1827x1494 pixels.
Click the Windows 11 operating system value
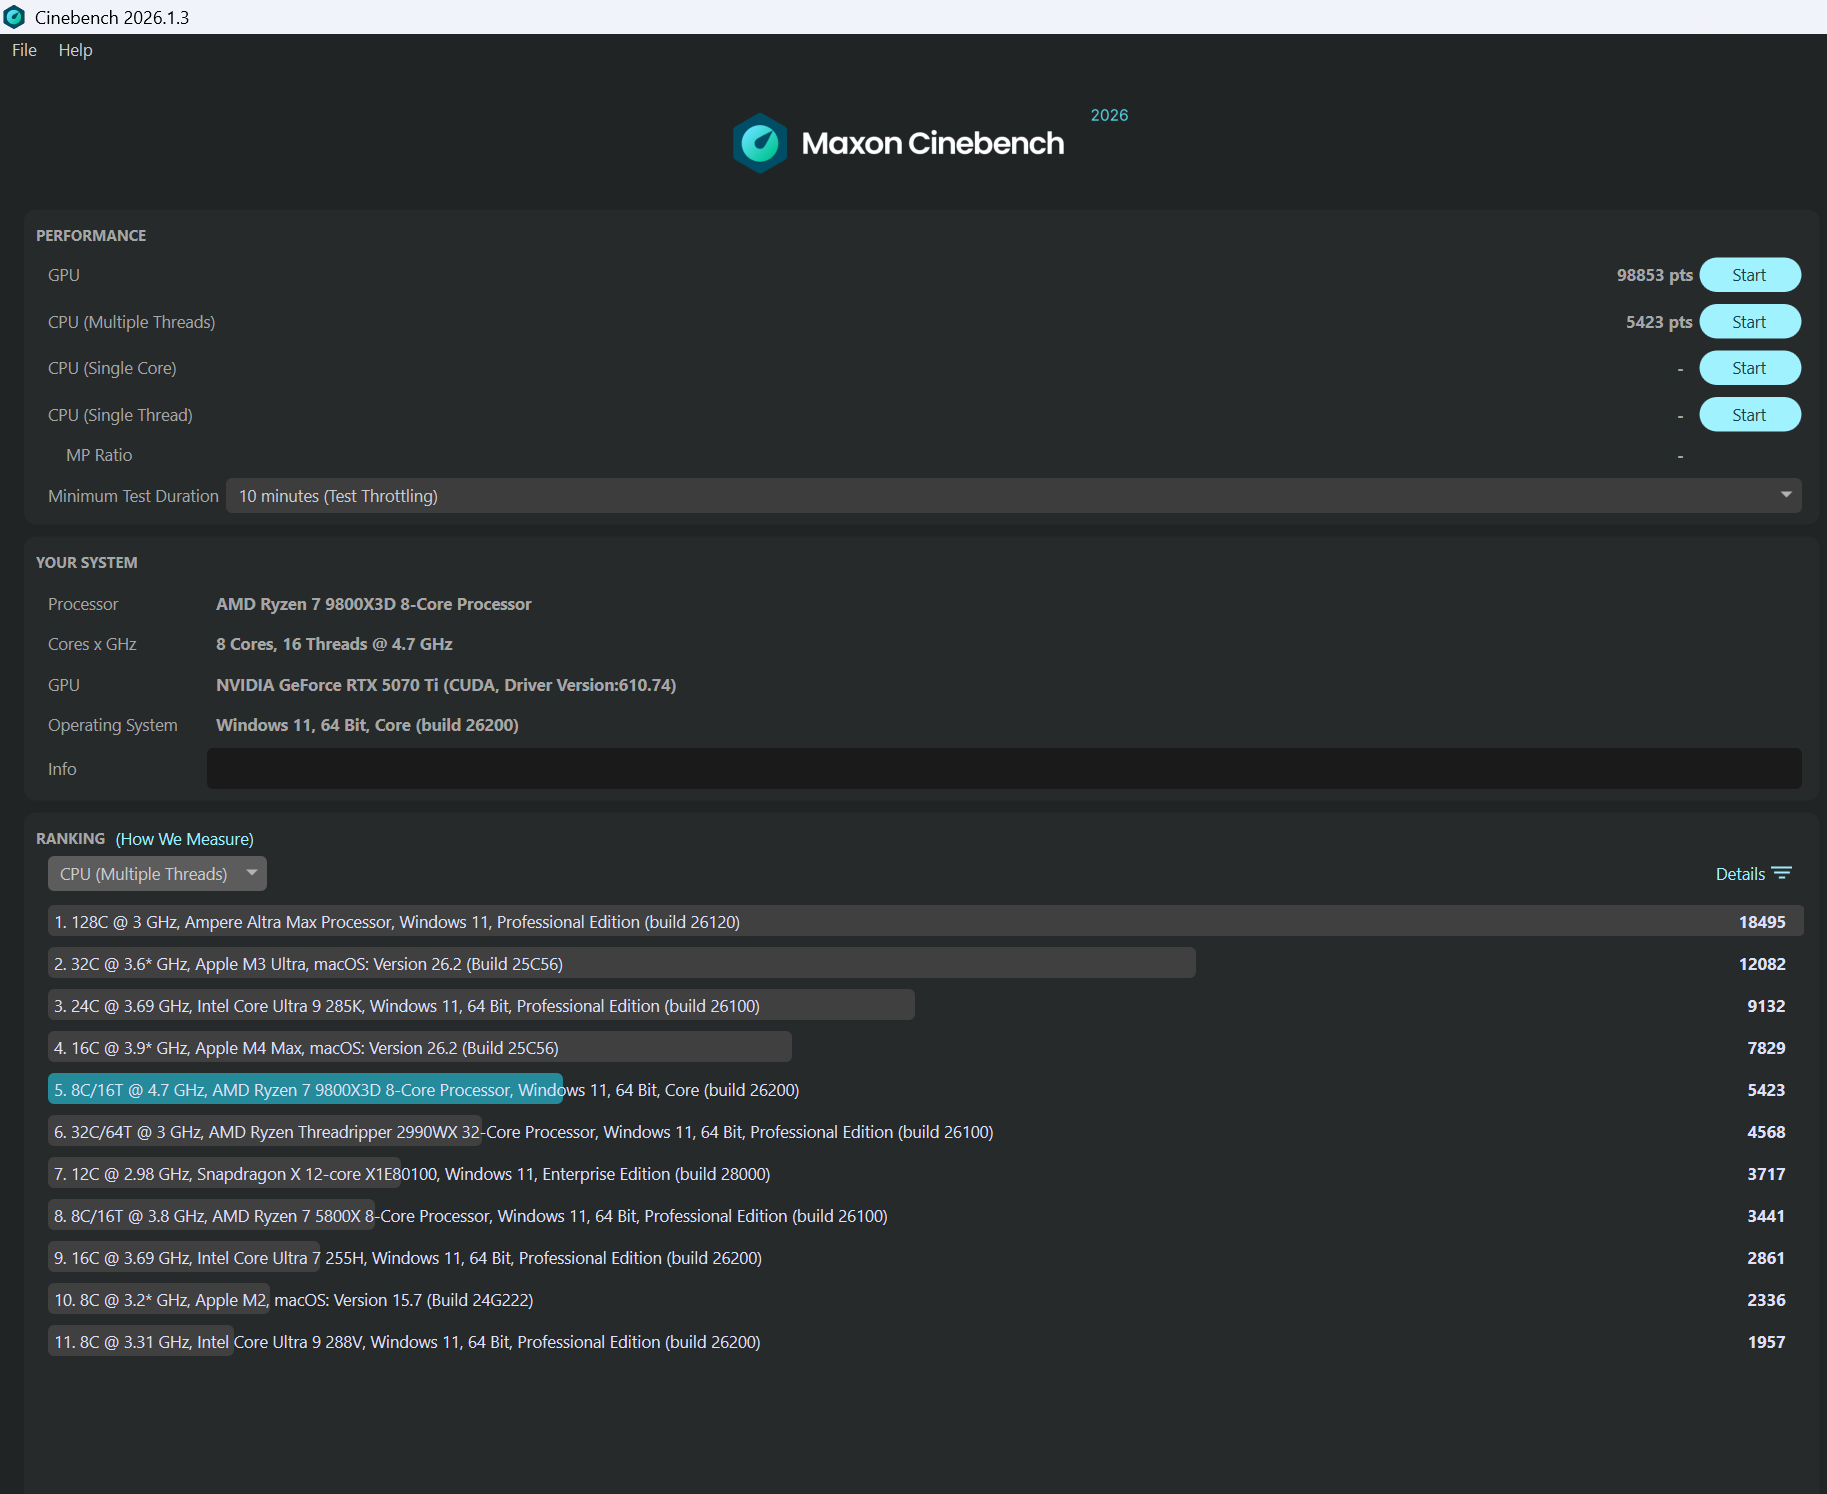(x=367, y=725)
